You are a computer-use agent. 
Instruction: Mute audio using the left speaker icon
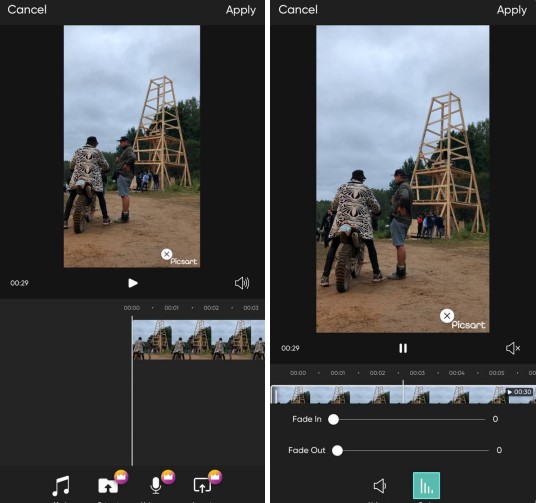point(242,283)
